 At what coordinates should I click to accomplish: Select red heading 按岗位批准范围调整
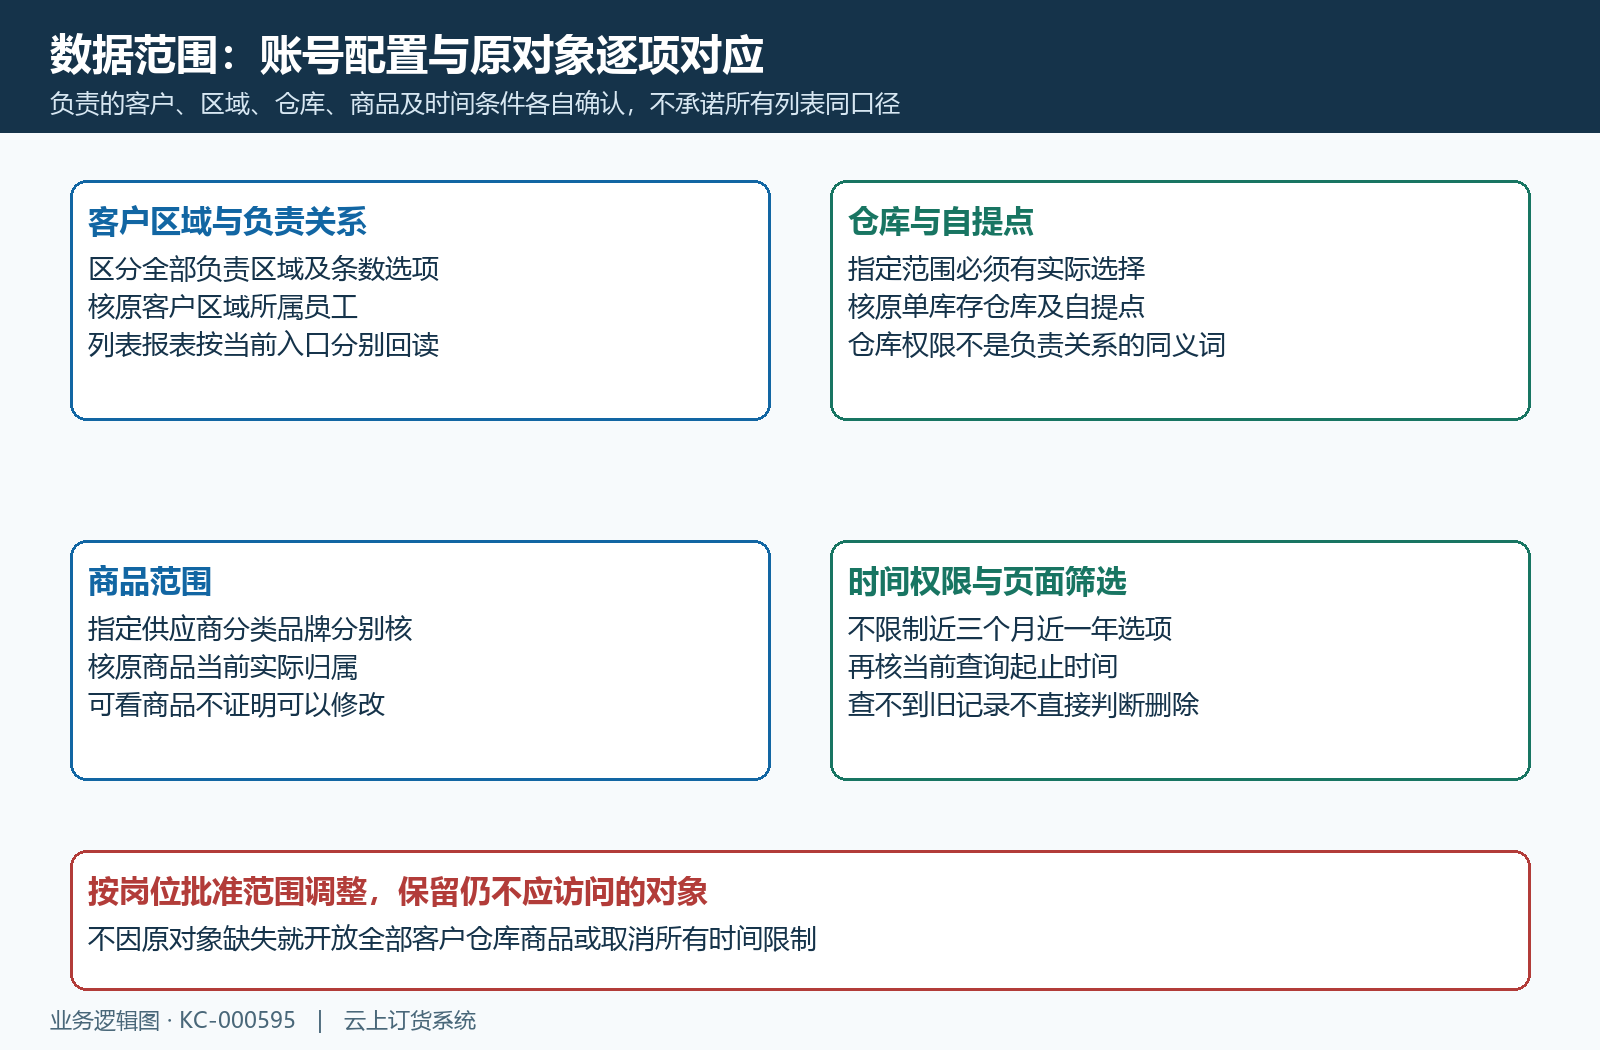coord(398,892)
